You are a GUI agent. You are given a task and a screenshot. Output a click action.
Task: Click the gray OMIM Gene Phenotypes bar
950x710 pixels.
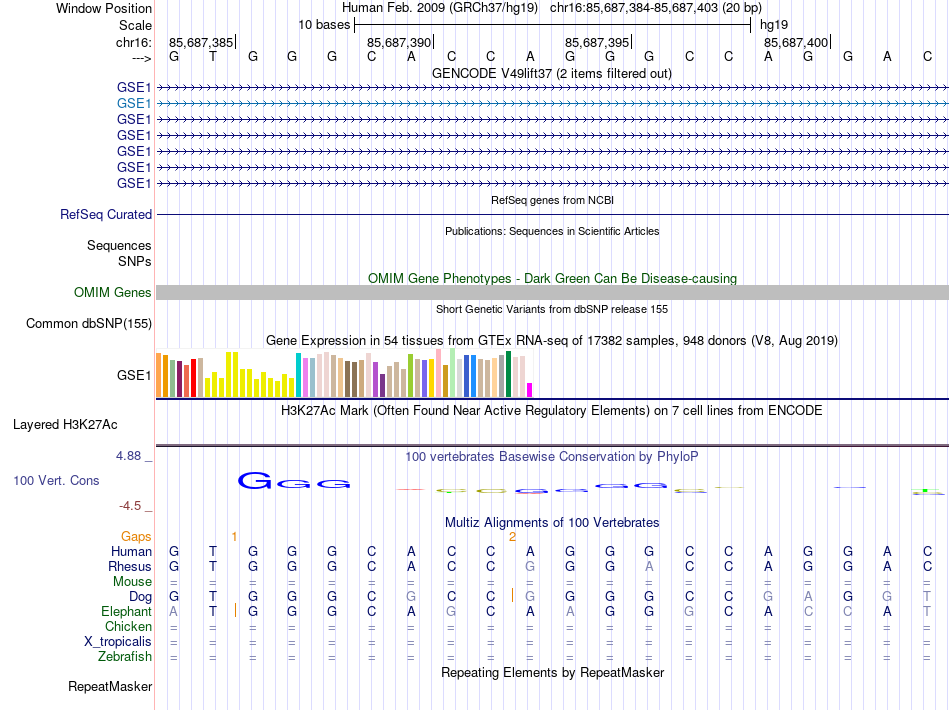(551, 292)
